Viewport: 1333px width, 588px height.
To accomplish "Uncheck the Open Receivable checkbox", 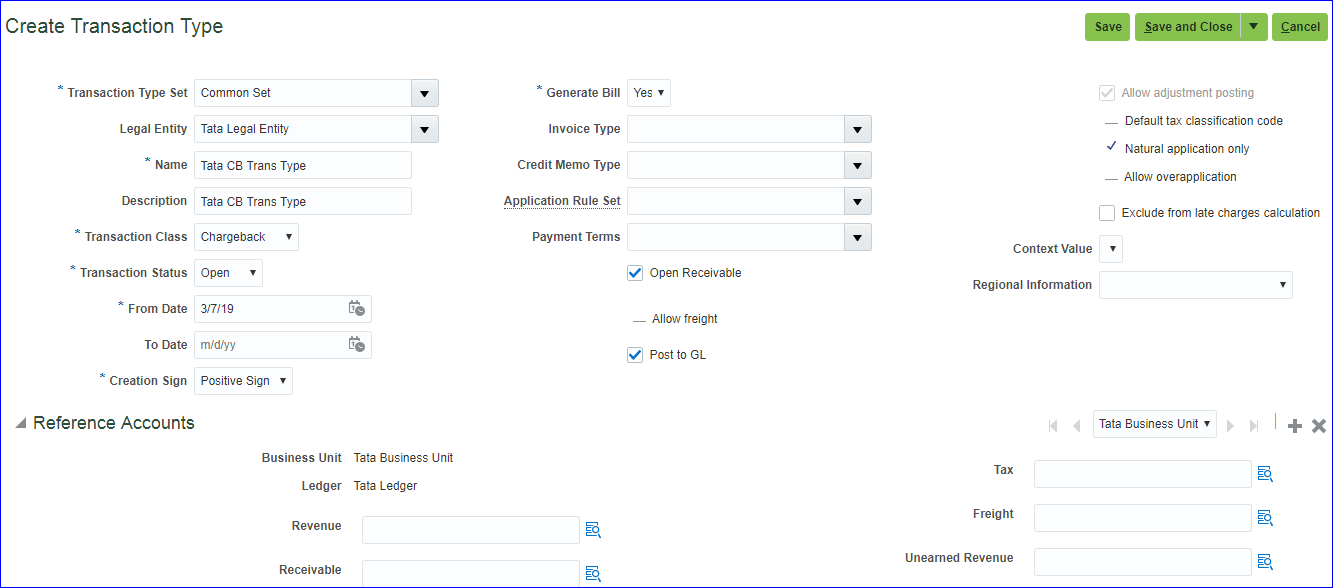I will (635, 273).
